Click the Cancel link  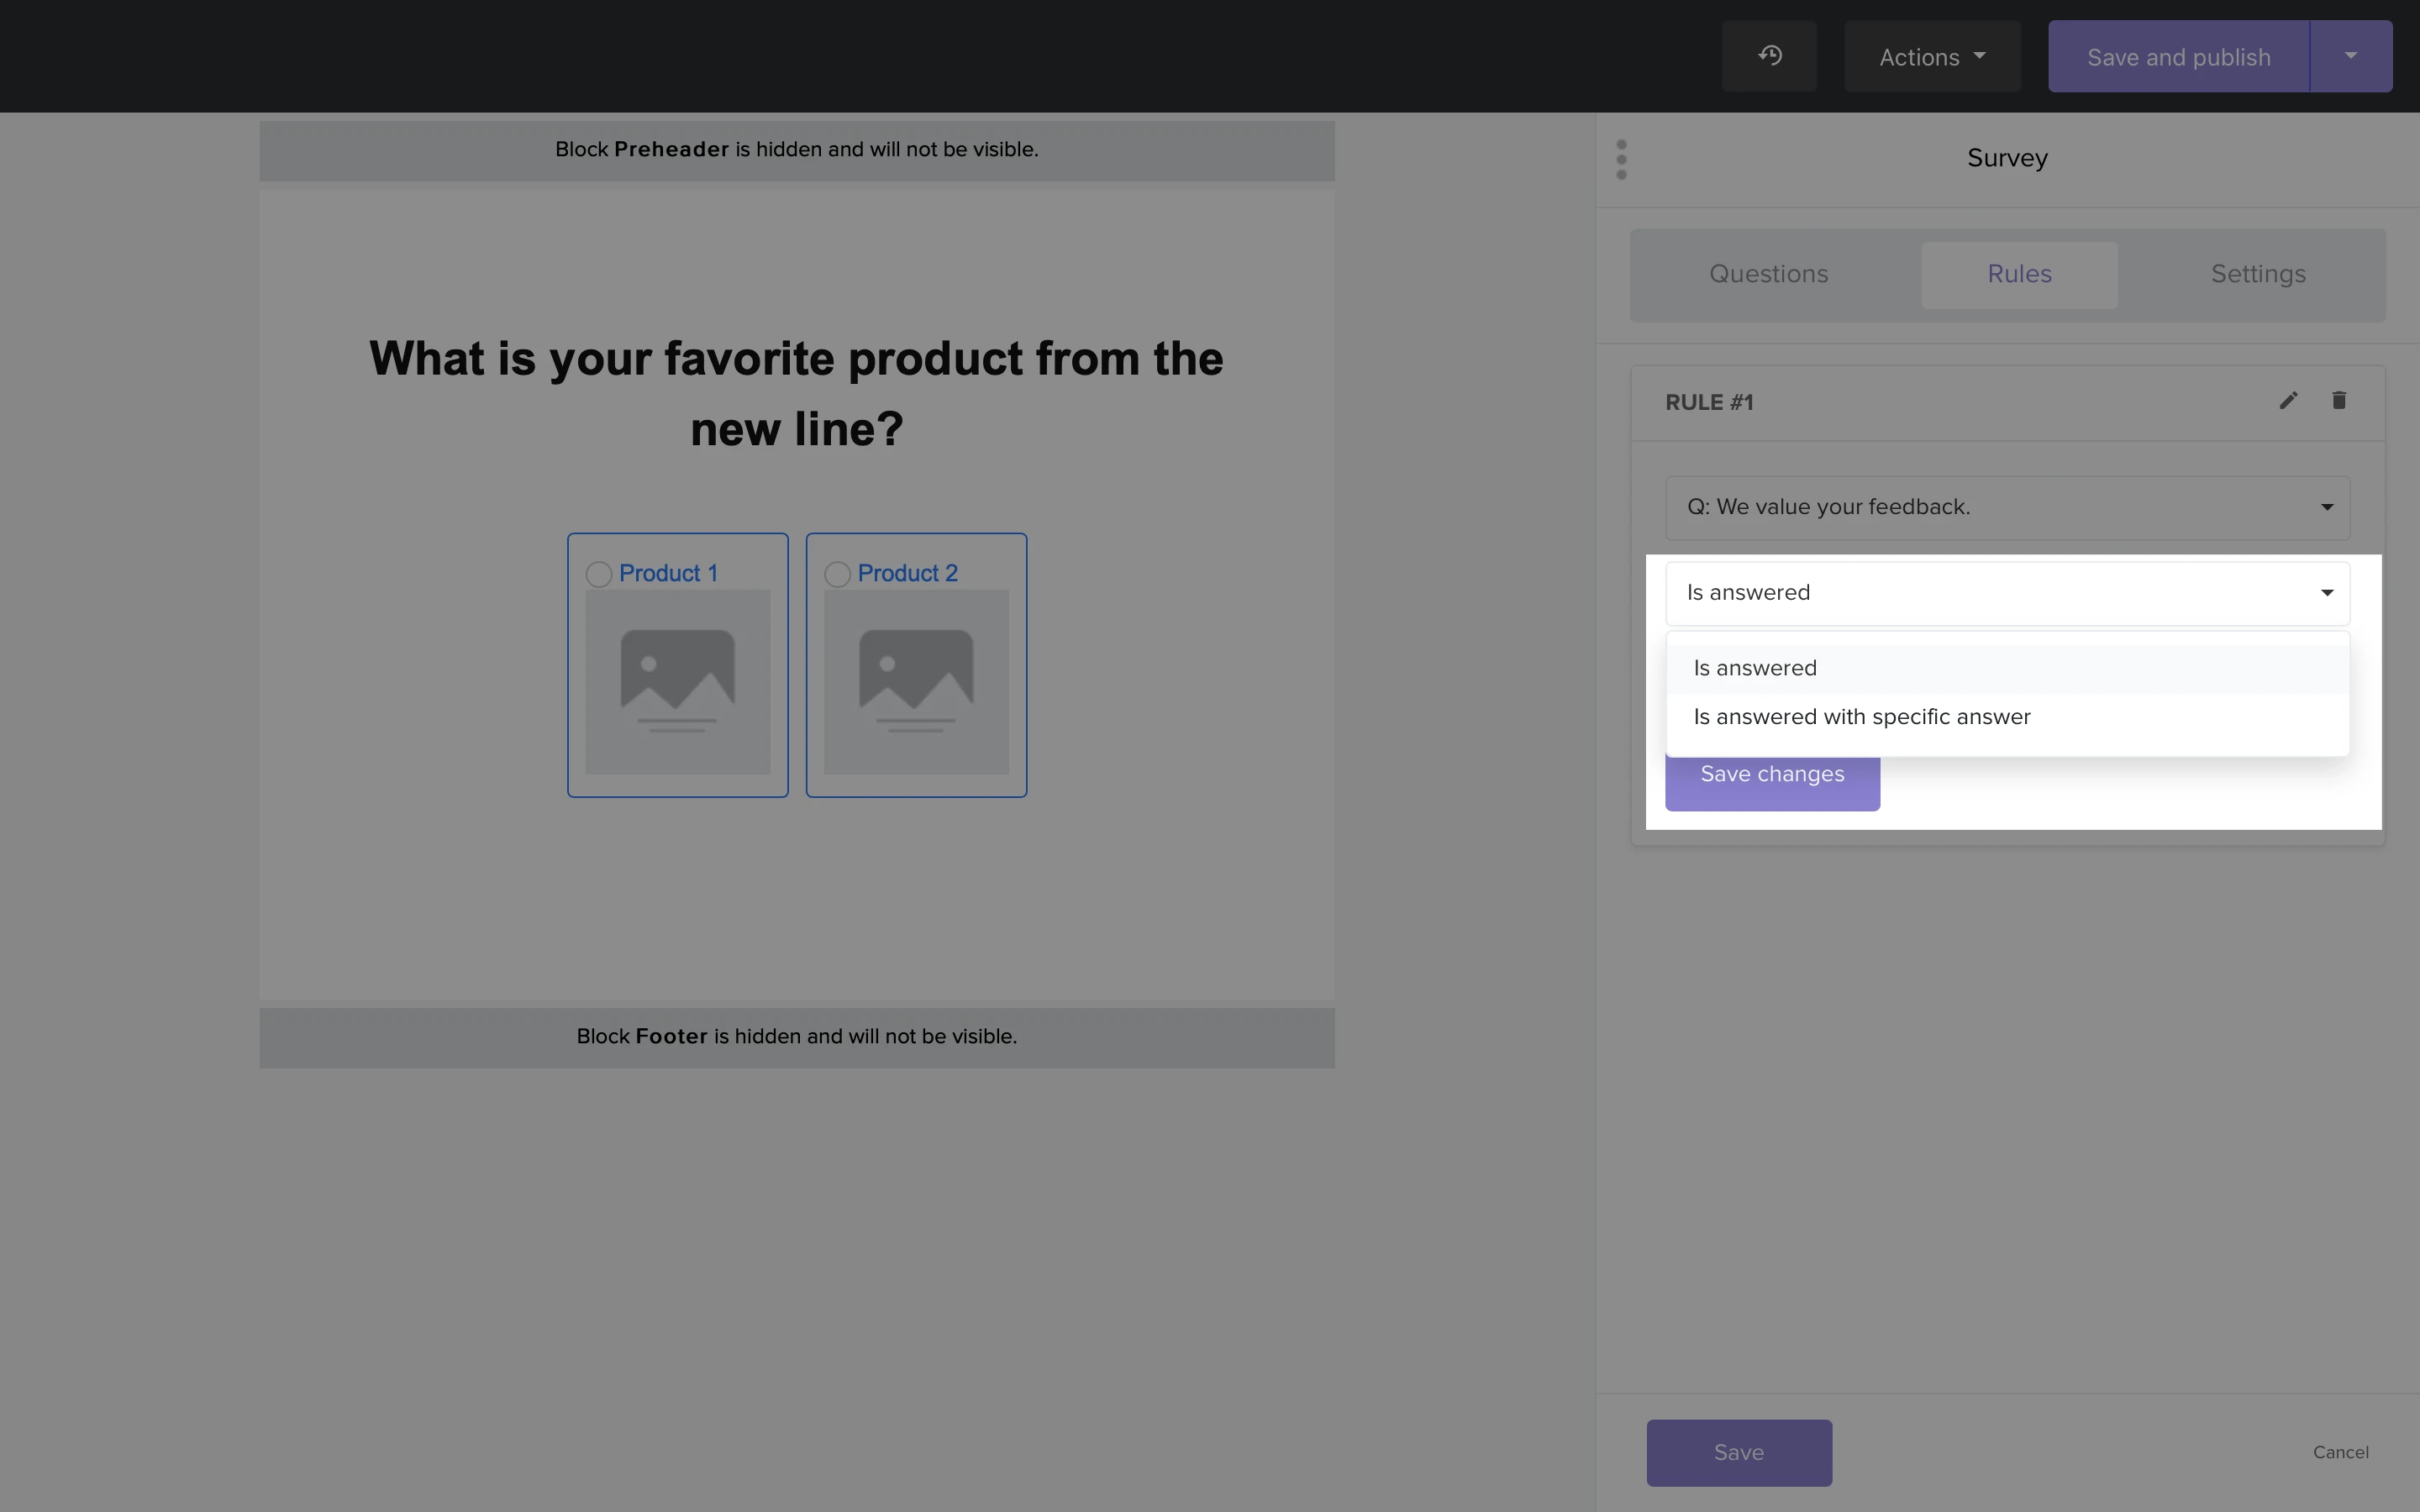point(2340,1452)
